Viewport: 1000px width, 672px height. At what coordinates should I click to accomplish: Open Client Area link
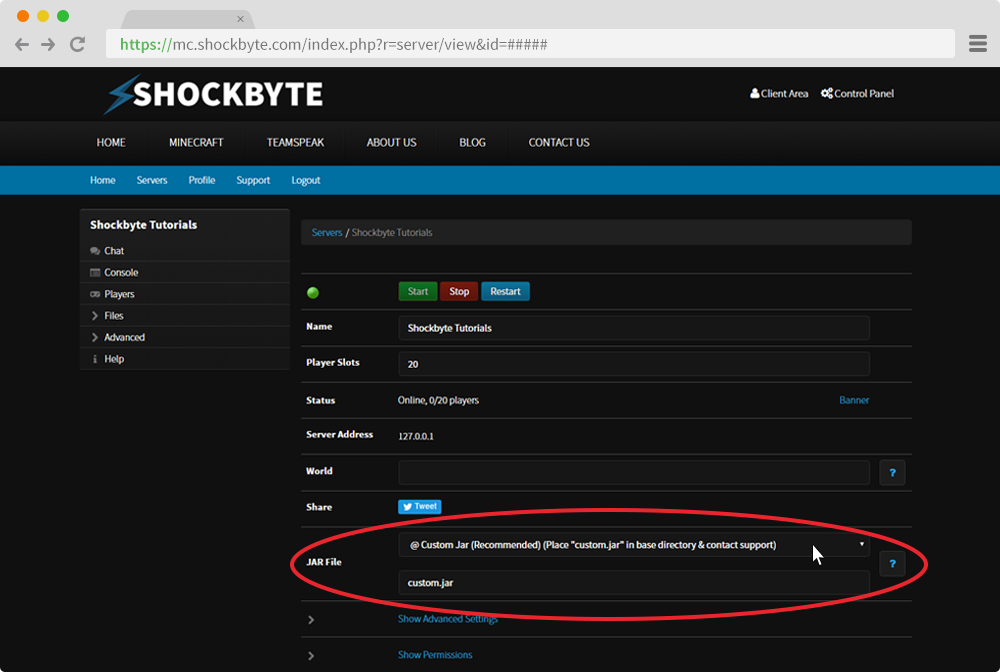(779, 93)
